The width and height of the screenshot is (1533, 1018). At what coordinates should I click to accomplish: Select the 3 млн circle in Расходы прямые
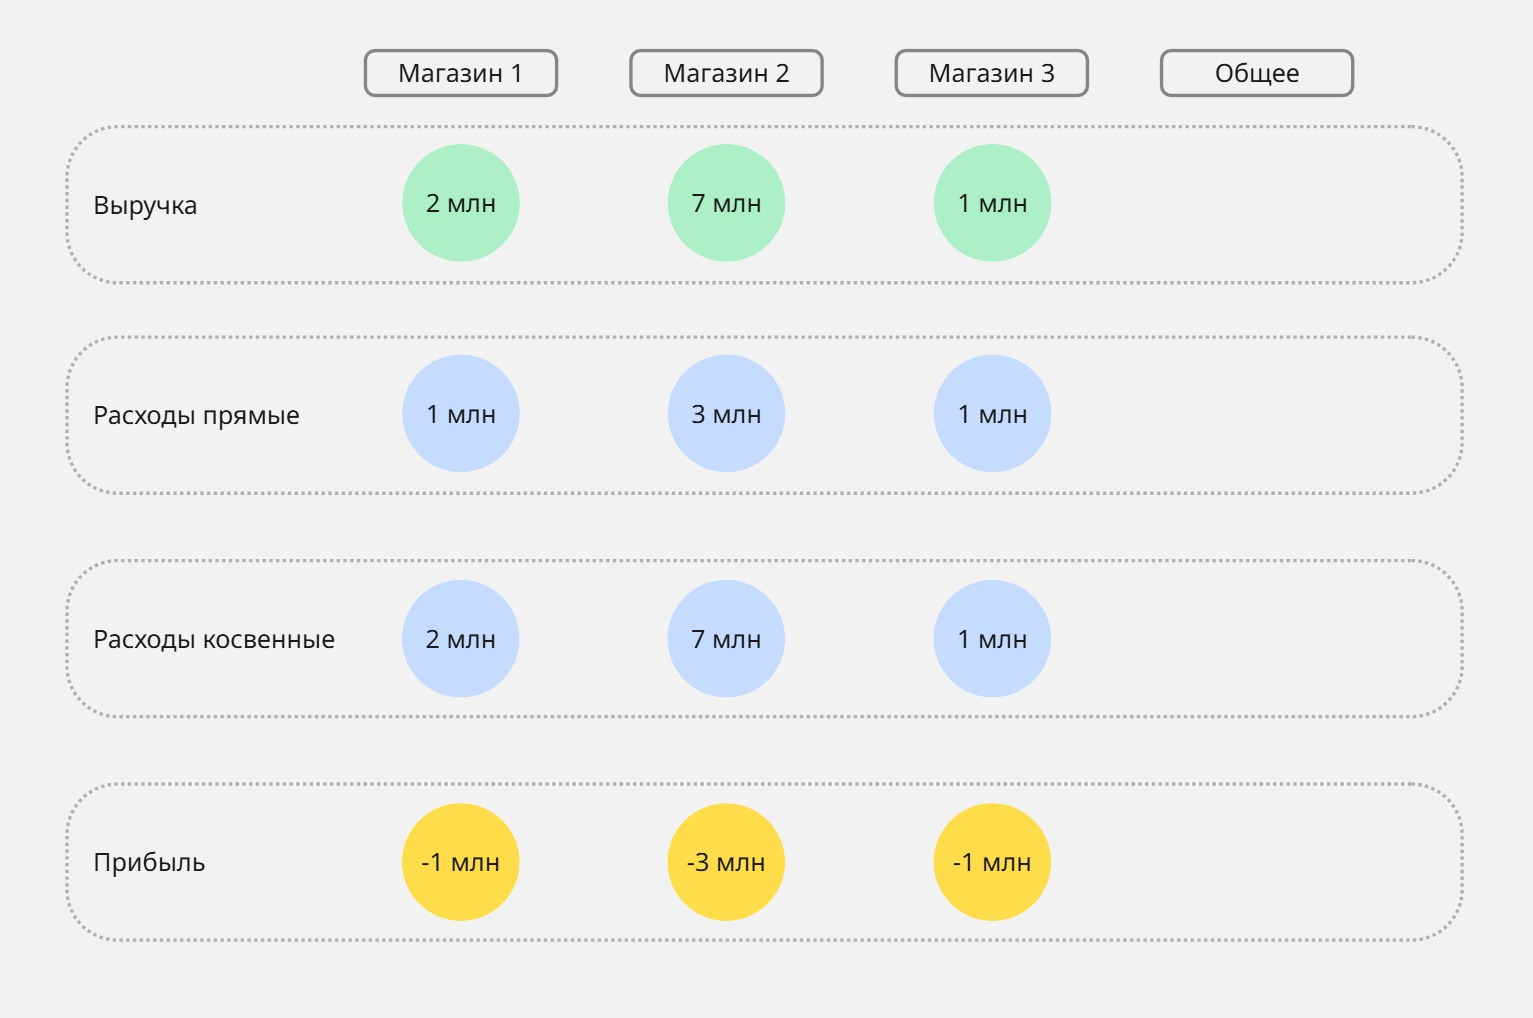click(x=726, y=414)
